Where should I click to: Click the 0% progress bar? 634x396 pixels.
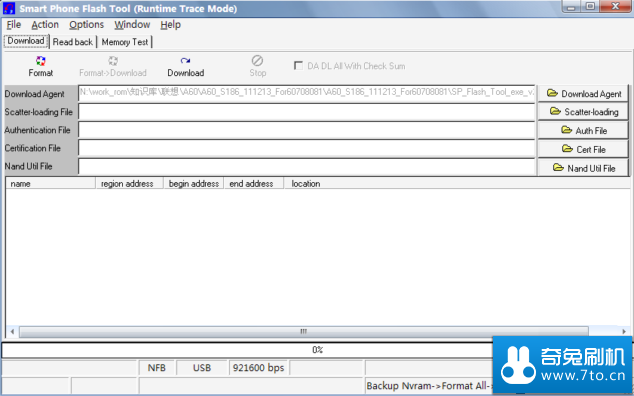pos(317,350)
